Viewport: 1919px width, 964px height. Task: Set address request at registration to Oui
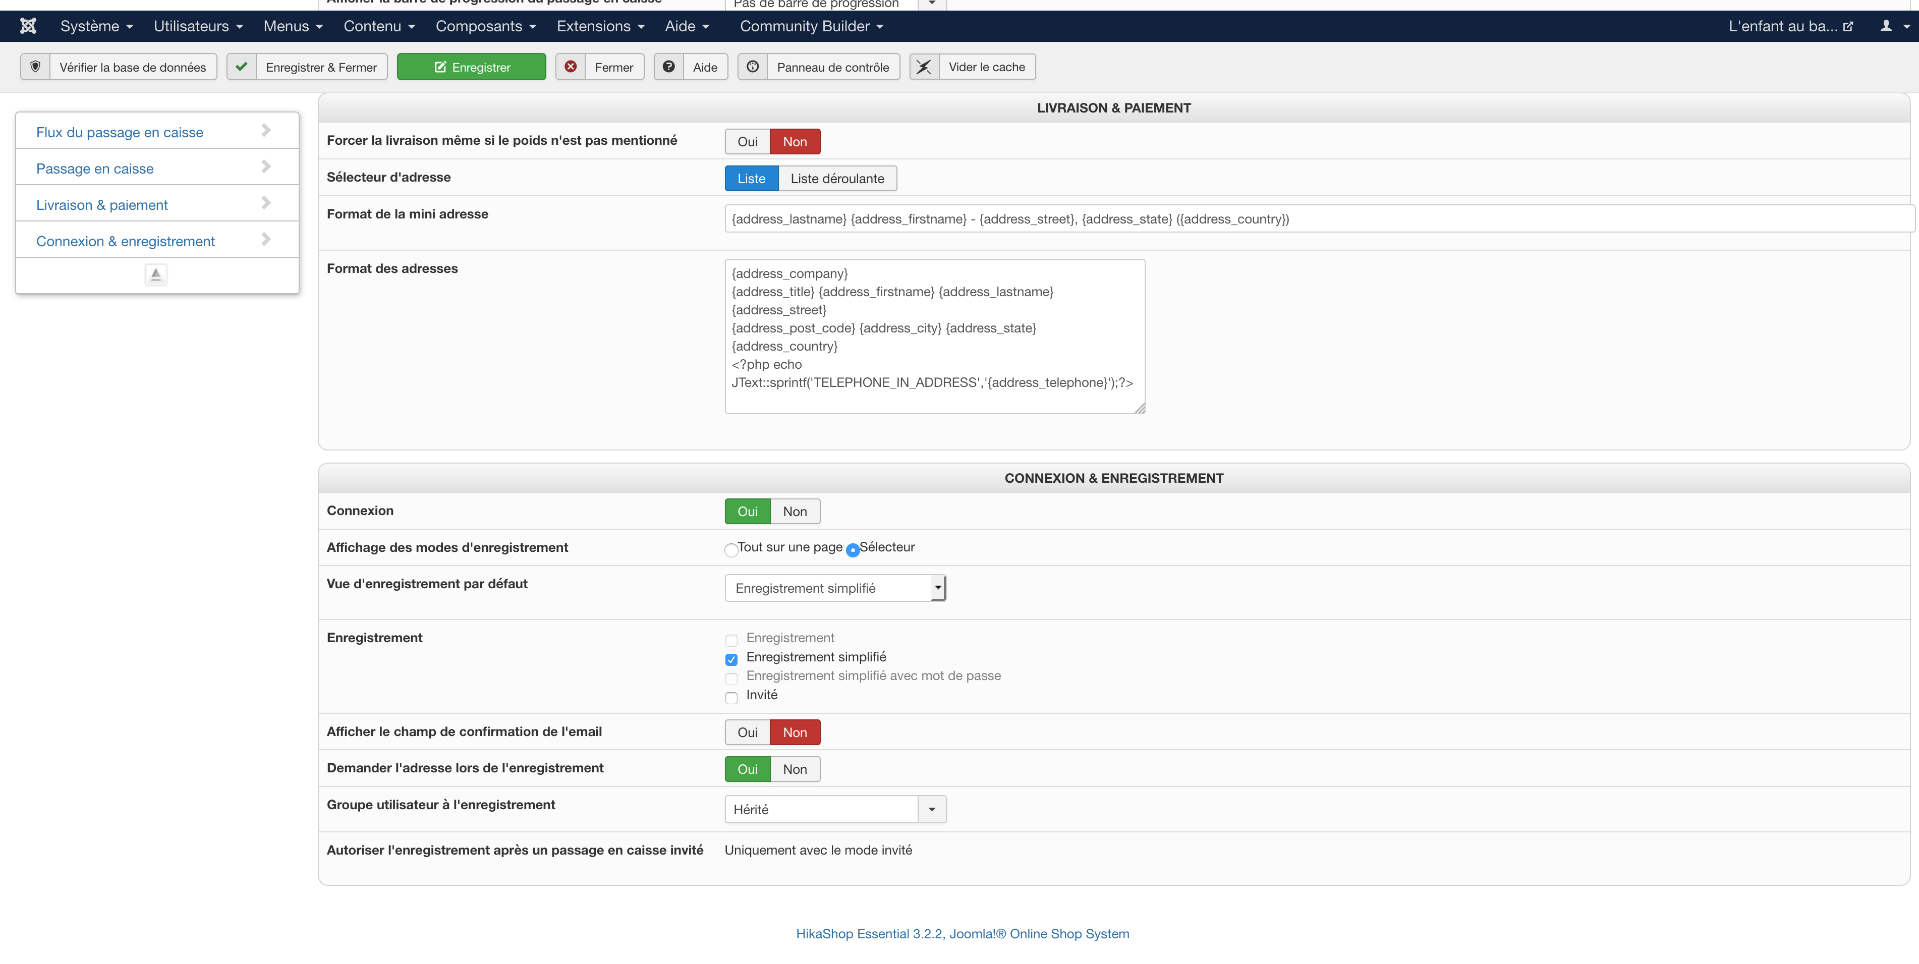pos(747,770)
